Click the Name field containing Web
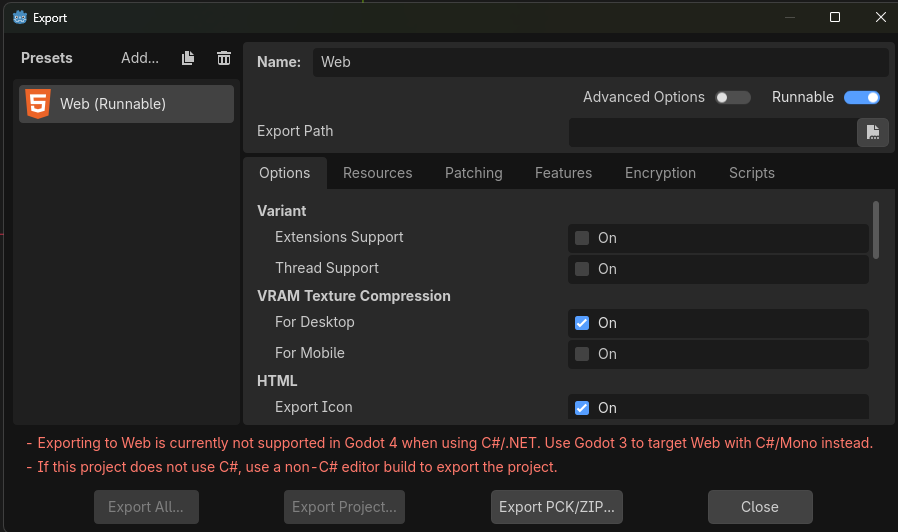 [601, 62]
